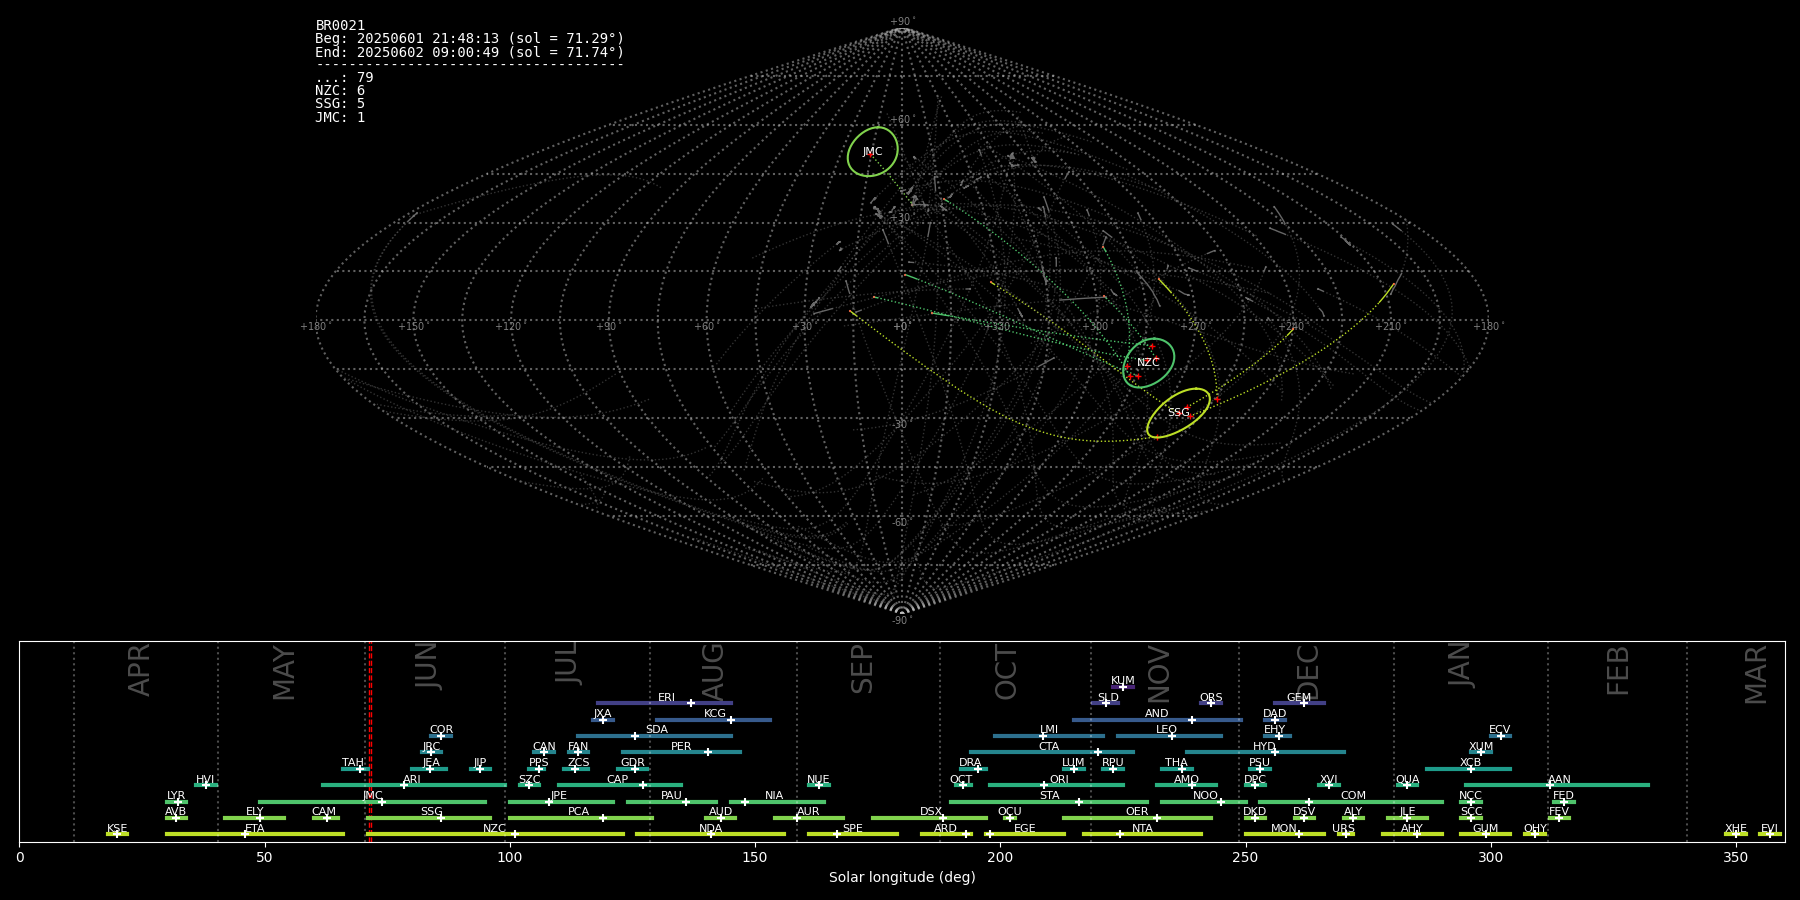Click the 'Solar longitude (deg)' axis label
1800x900 pixels.
coord(902,877)
